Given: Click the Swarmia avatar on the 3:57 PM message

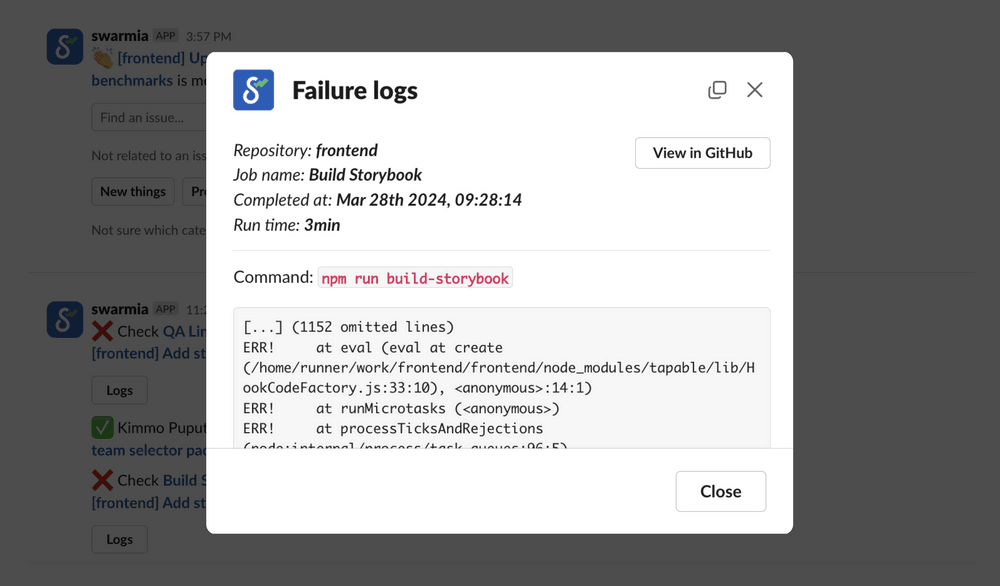Looking at the screenshot, I should (x=65, y=47).
